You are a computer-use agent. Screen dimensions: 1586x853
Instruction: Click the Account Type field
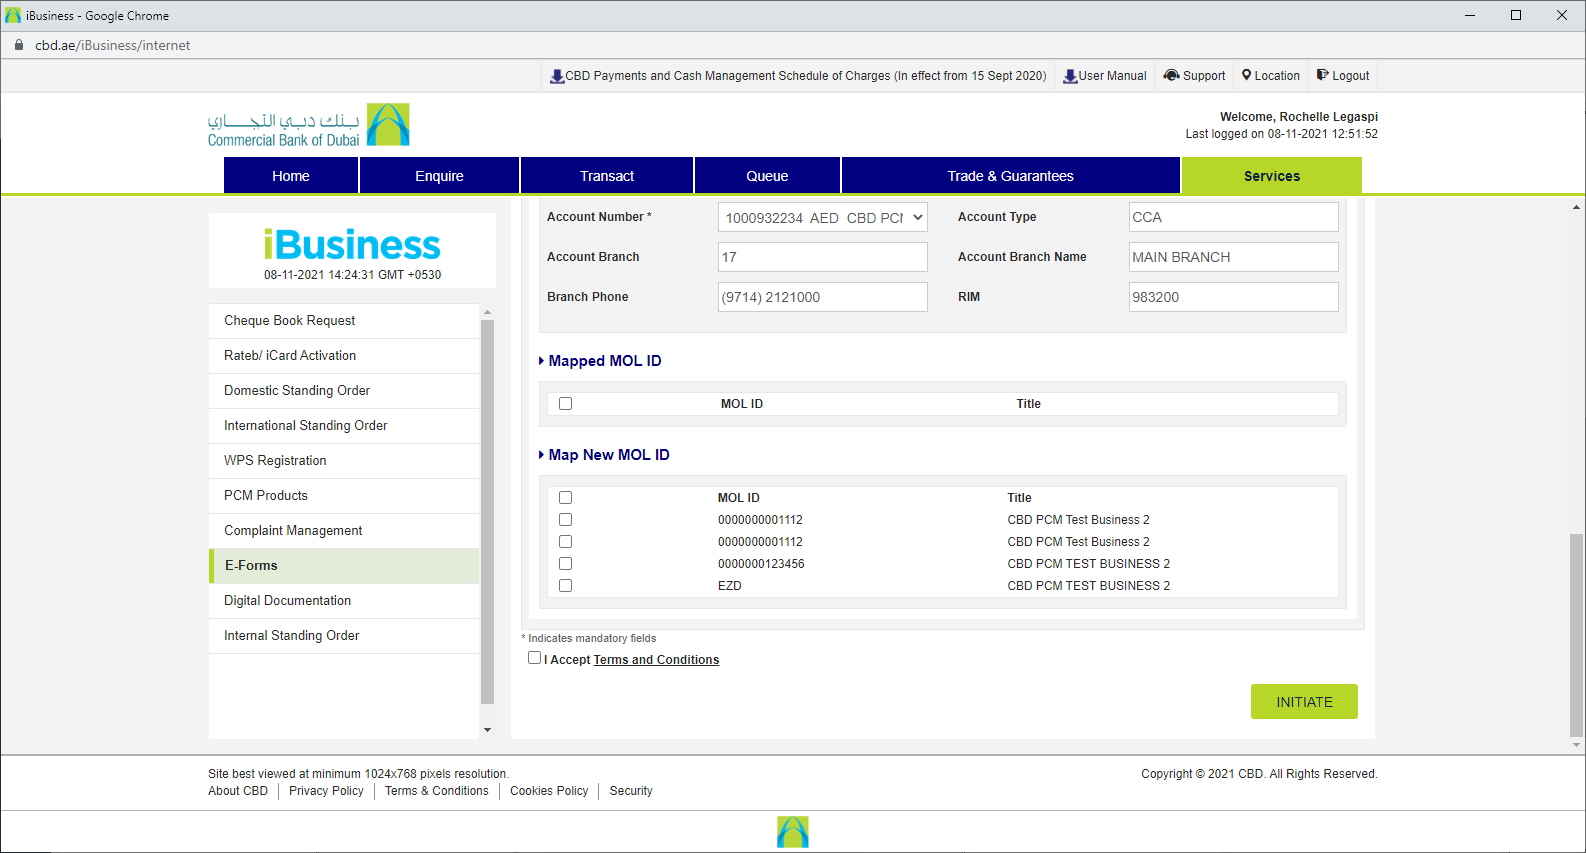click(1233, 217)
